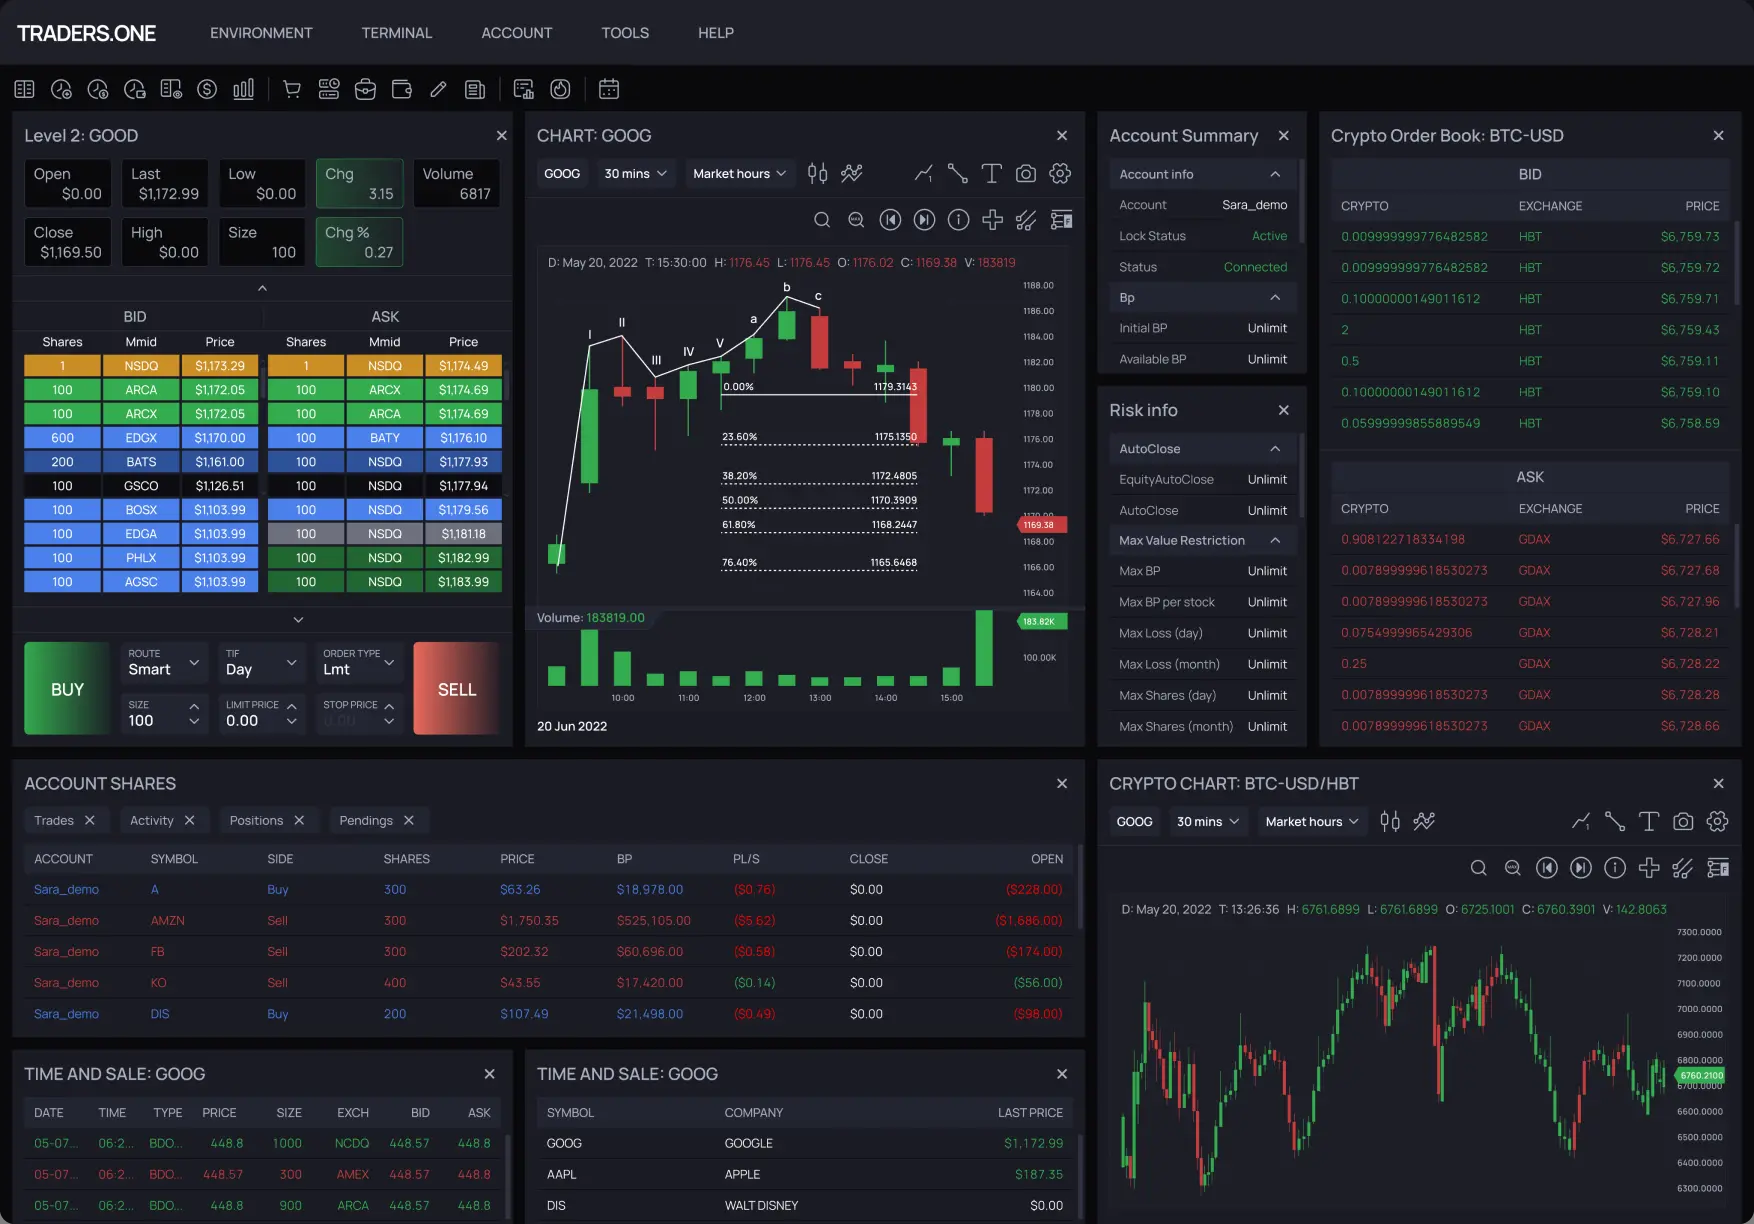Toggle the Chg highlight in Level 2 panel
Viewport: 1754px width, 1224px height.
pos(359,183)
